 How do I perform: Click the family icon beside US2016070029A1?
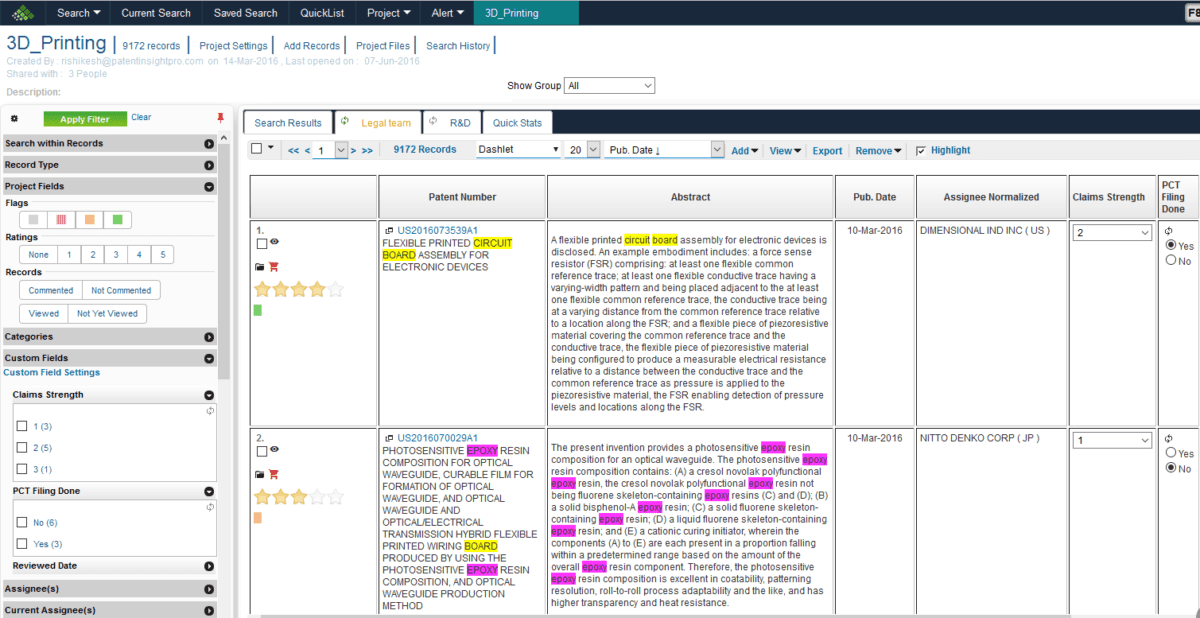[x=388, y=438]
